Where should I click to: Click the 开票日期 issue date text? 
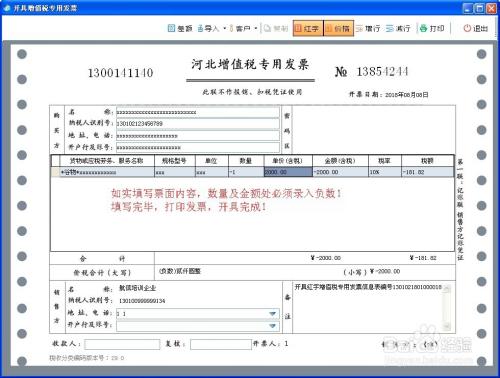click(x=388, y=95)
